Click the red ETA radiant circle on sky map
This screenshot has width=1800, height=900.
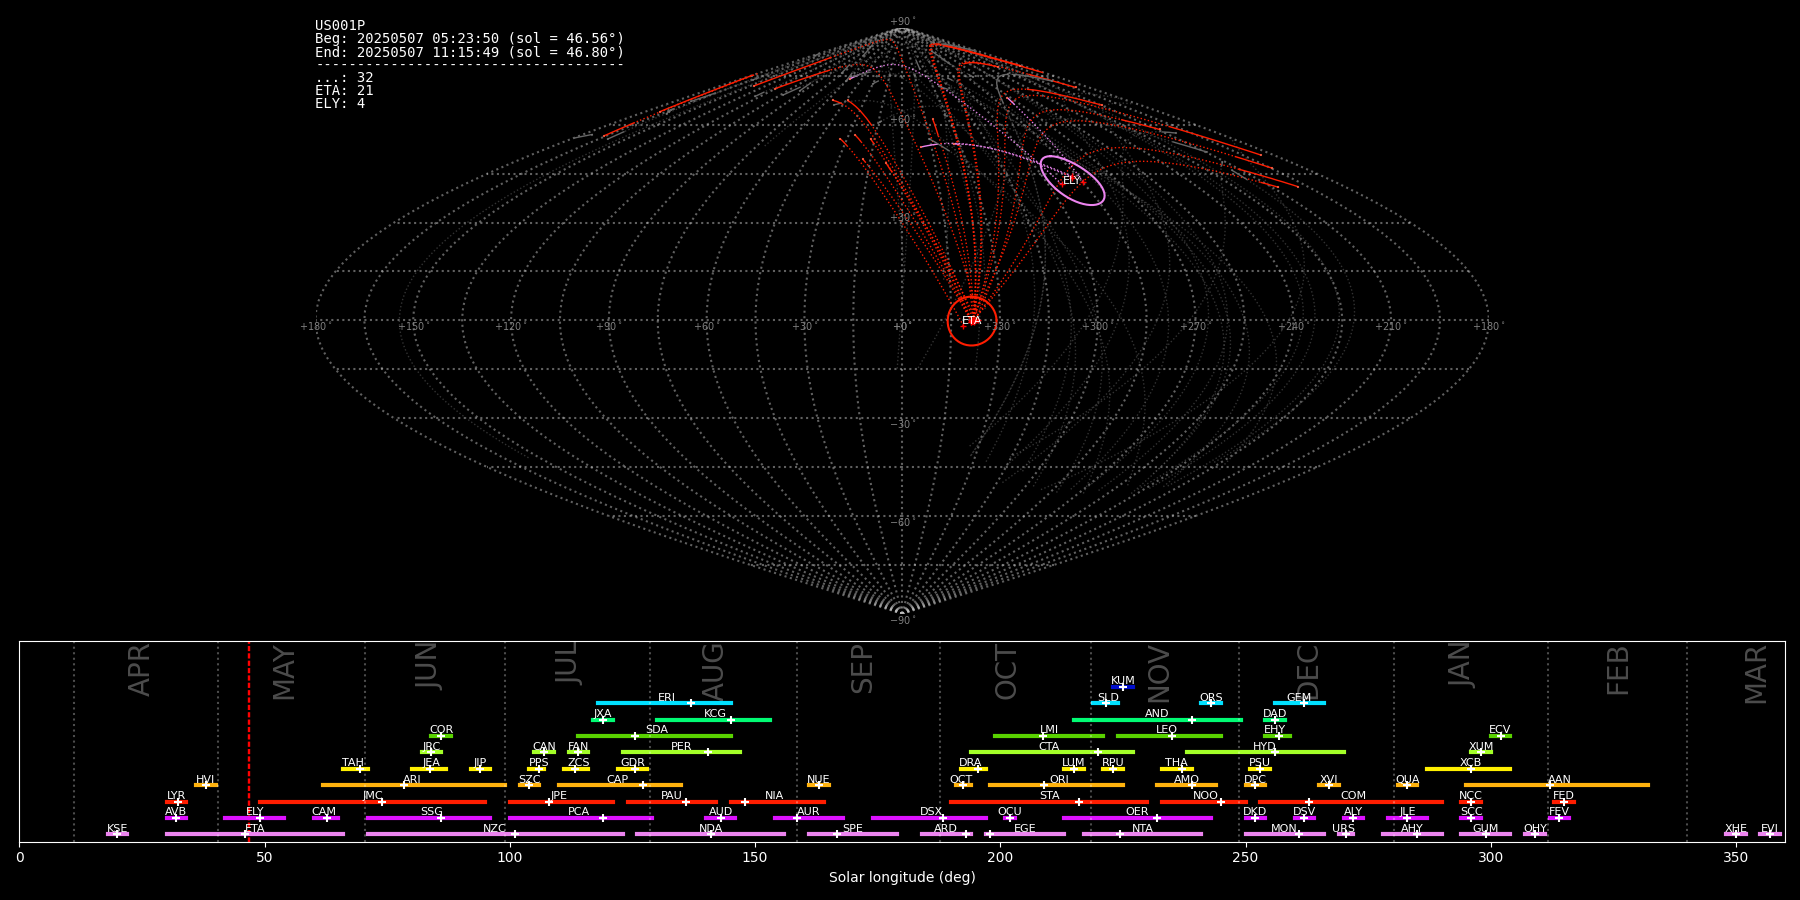click(x=972, y=321)
